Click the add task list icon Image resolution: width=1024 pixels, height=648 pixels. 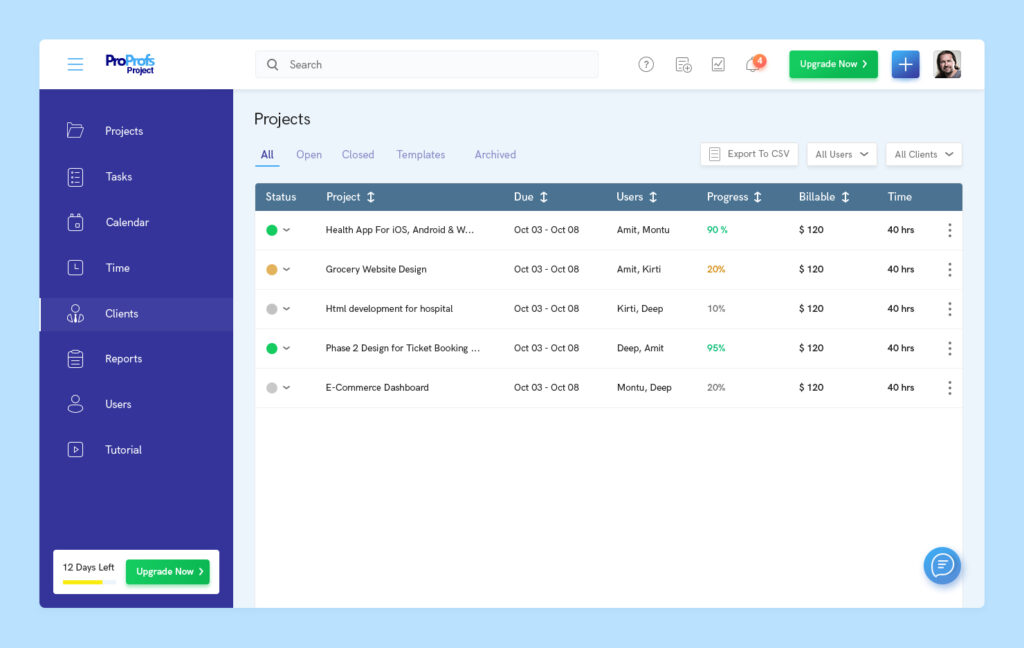(x=683, y=65)
